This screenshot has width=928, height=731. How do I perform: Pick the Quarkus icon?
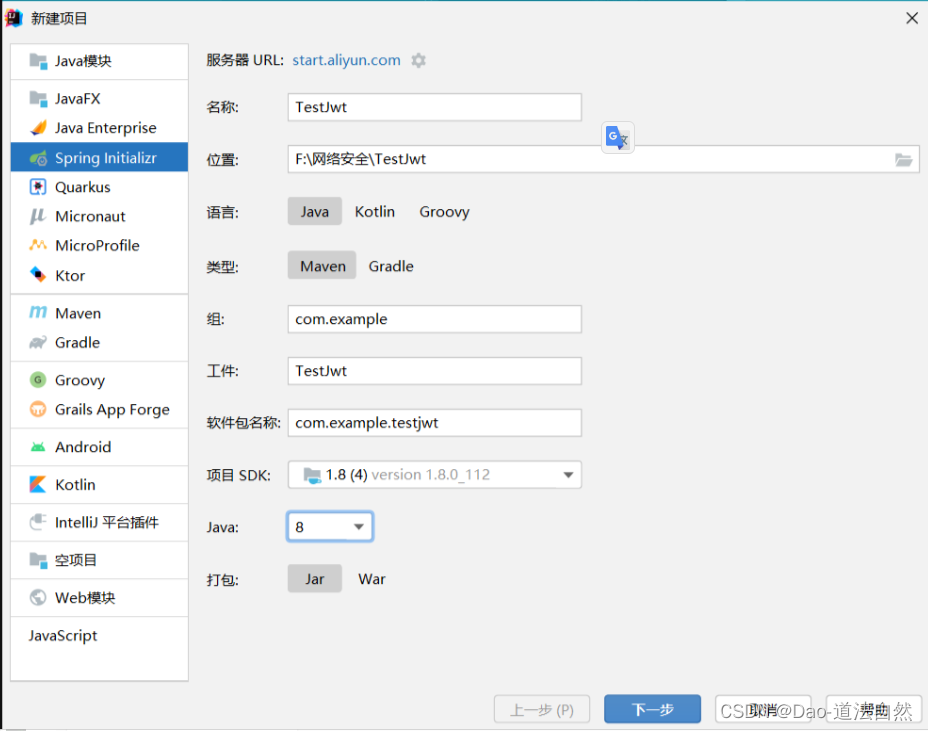tap(38, 187)
